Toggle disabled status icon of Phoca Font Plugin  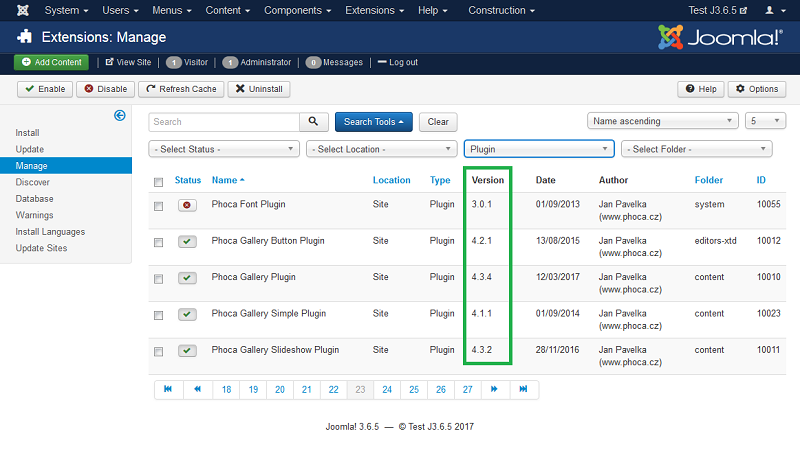pyautogui.click(x=187, y=205)
